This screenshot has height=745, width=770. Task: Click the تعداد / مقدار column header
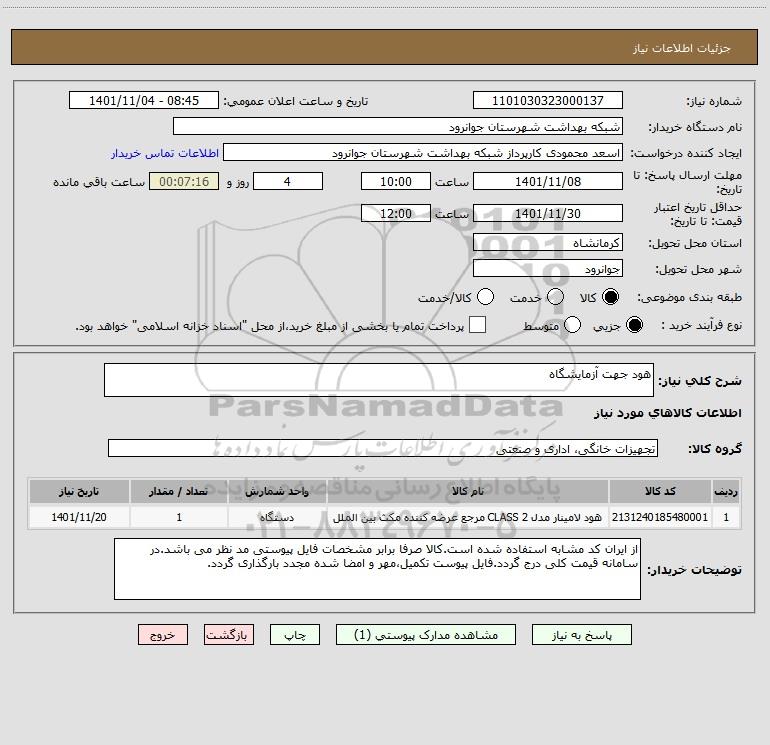pyautogui.click(x=179, y=491)
